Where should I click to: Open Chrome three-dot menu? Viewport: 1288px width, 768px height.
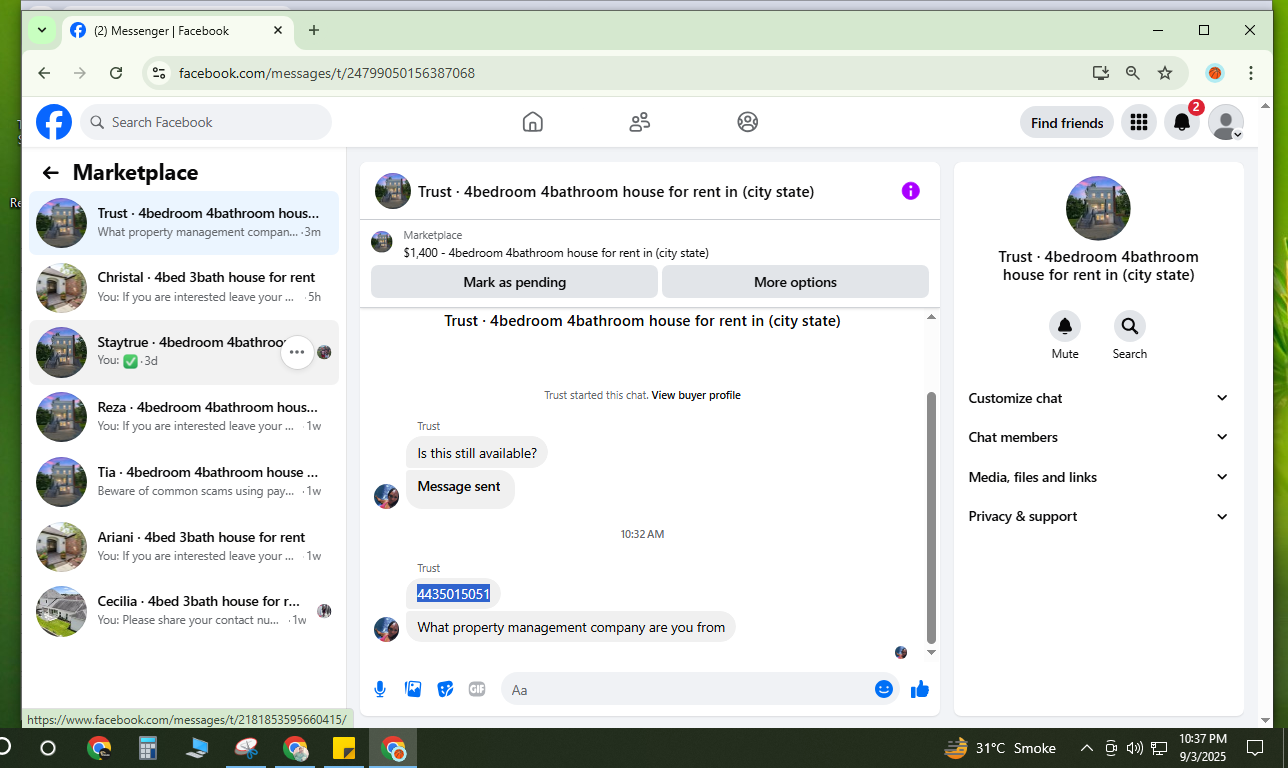pos(1251,73)
